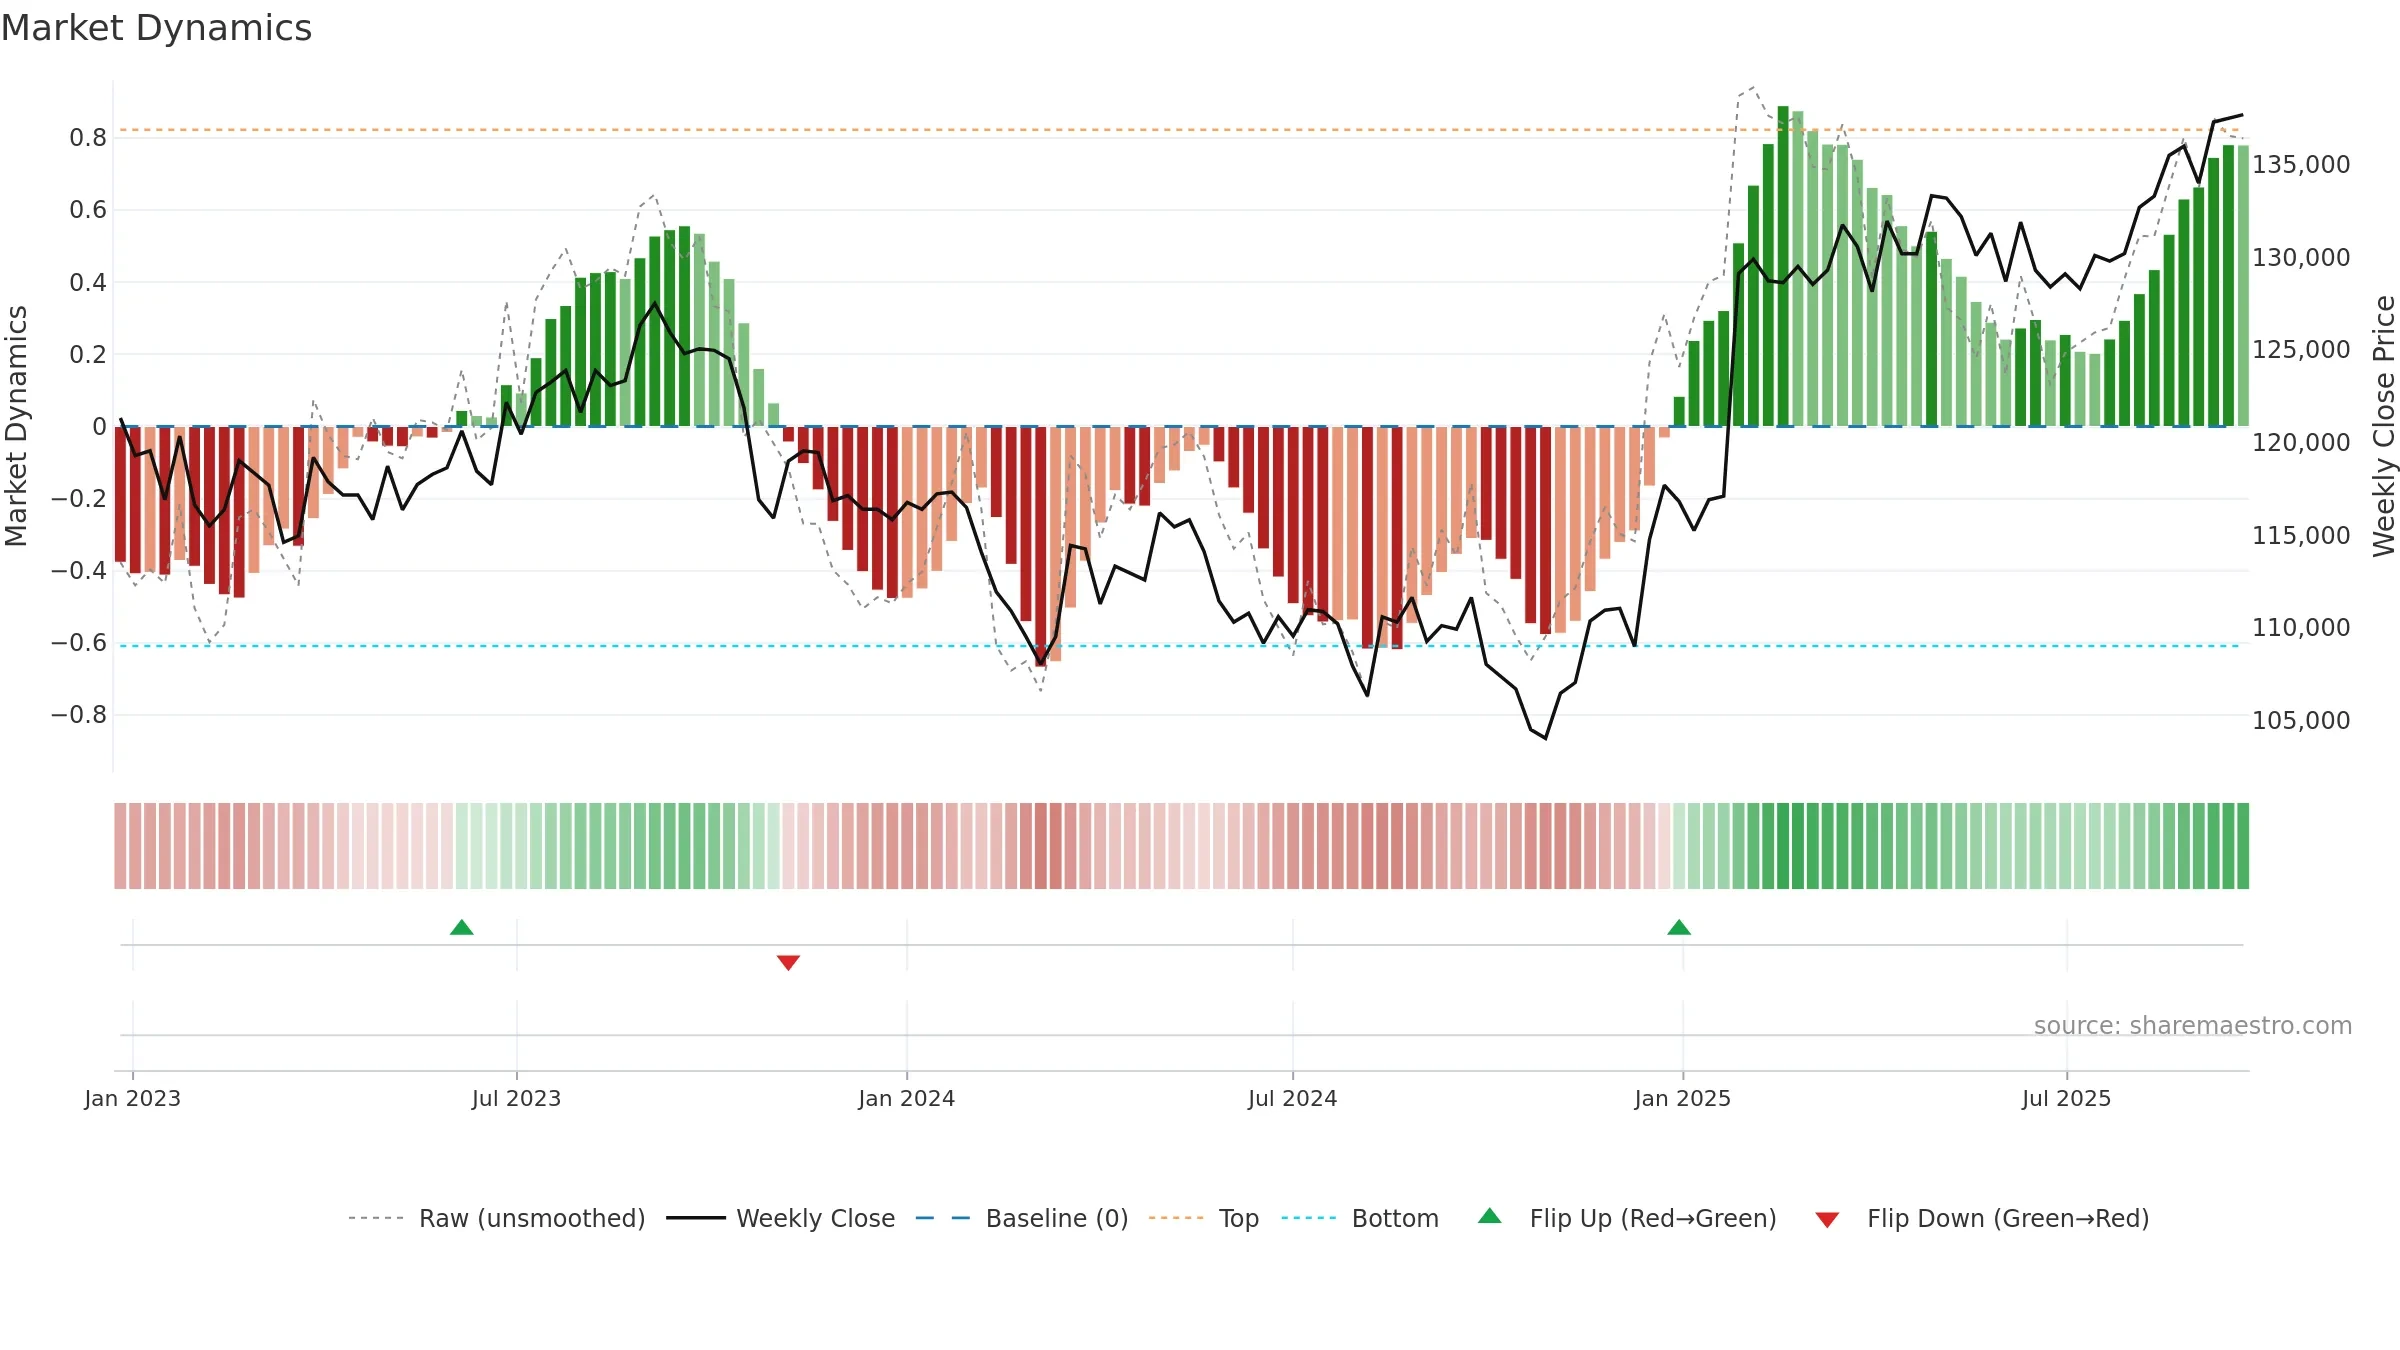Click the red triangle icon in legend

(x=1827, y=1220)
